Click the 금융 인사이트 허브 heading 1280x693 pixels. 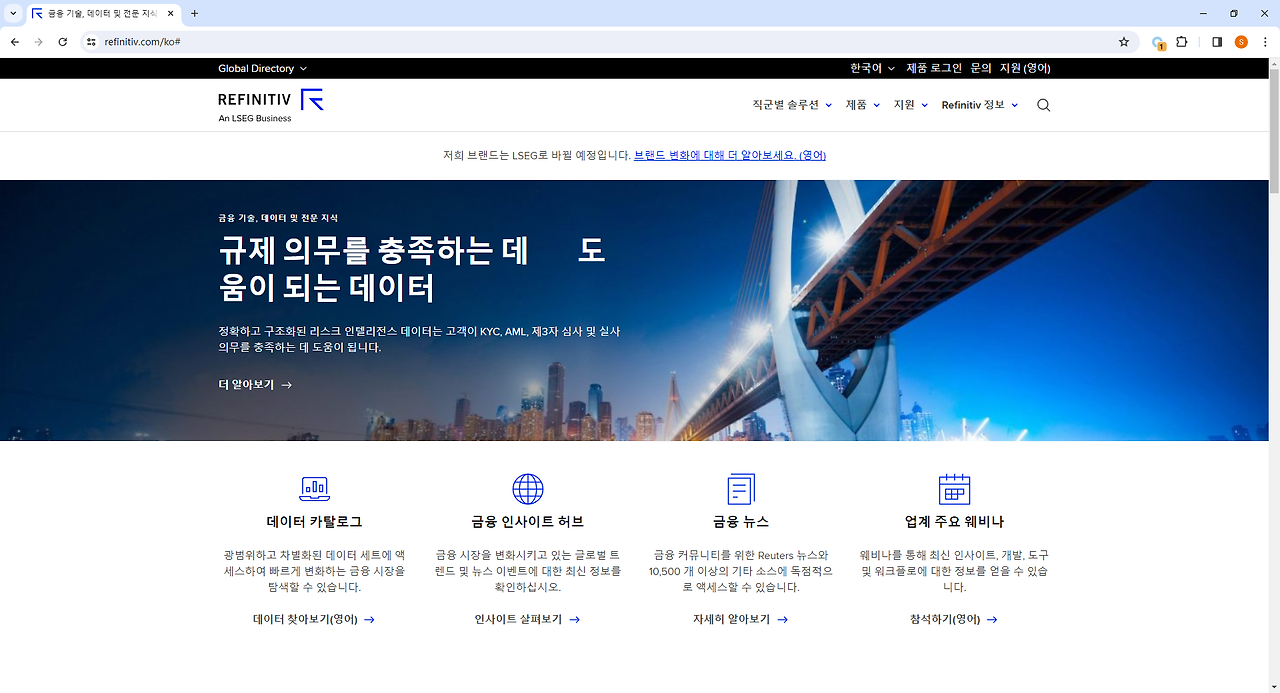(527, 522)
